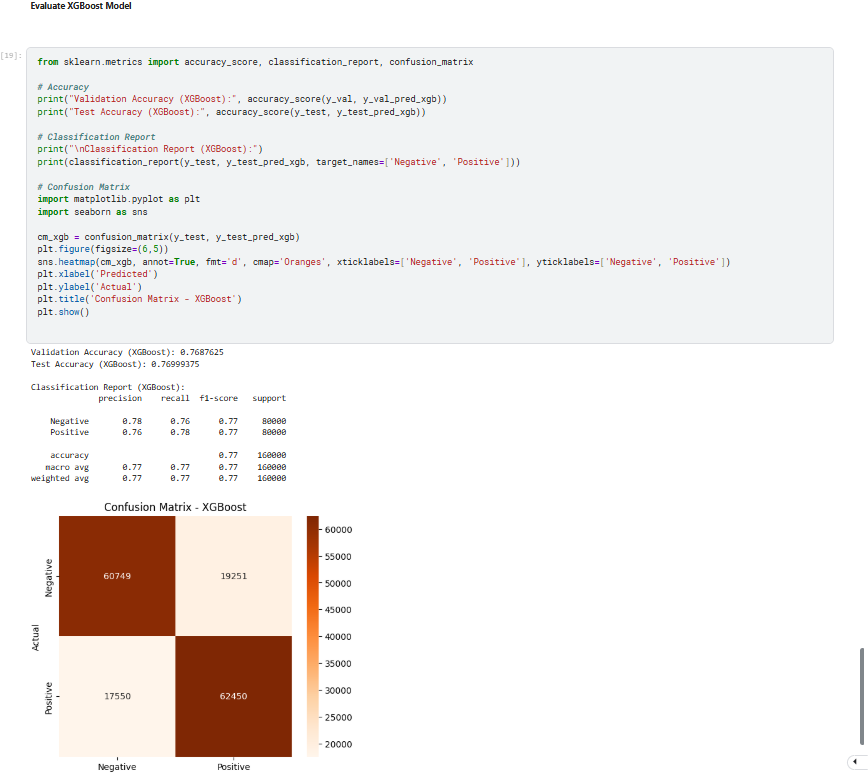Click the left-pointing arrow icon below the scrollbar

click(x=855, y=761)
